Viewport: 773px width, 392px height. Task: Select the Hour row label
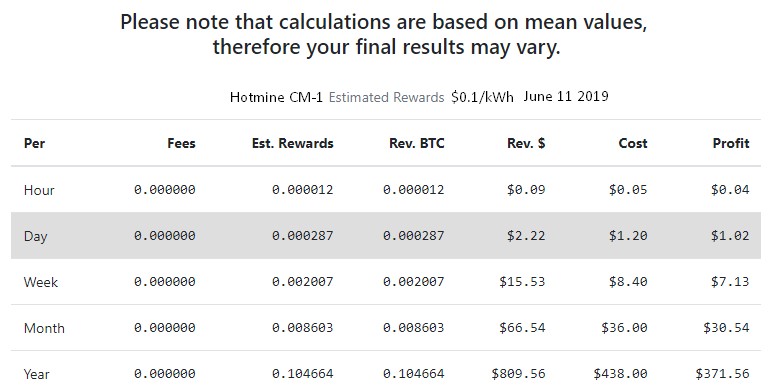click(39, 190)
